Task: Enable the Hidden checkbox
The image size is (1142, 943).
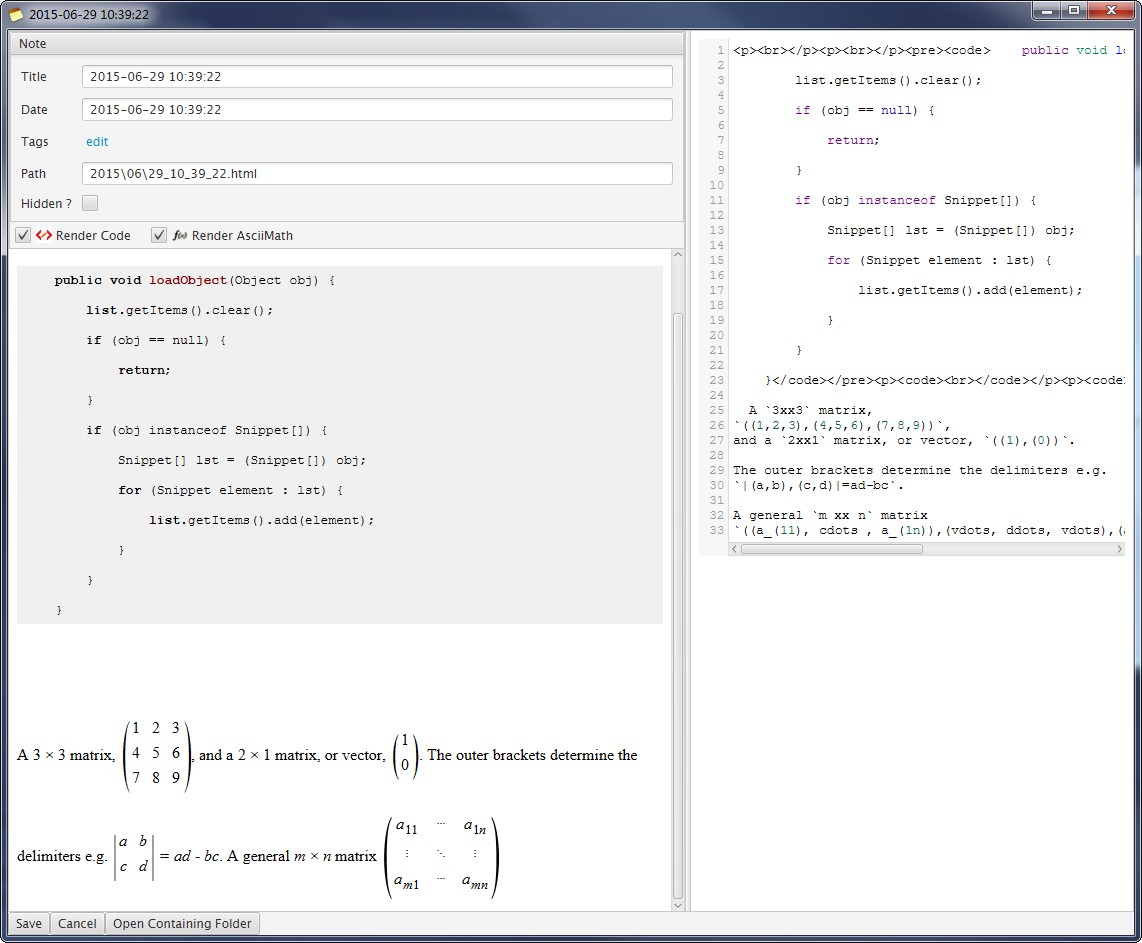Action: coord(90,204)
